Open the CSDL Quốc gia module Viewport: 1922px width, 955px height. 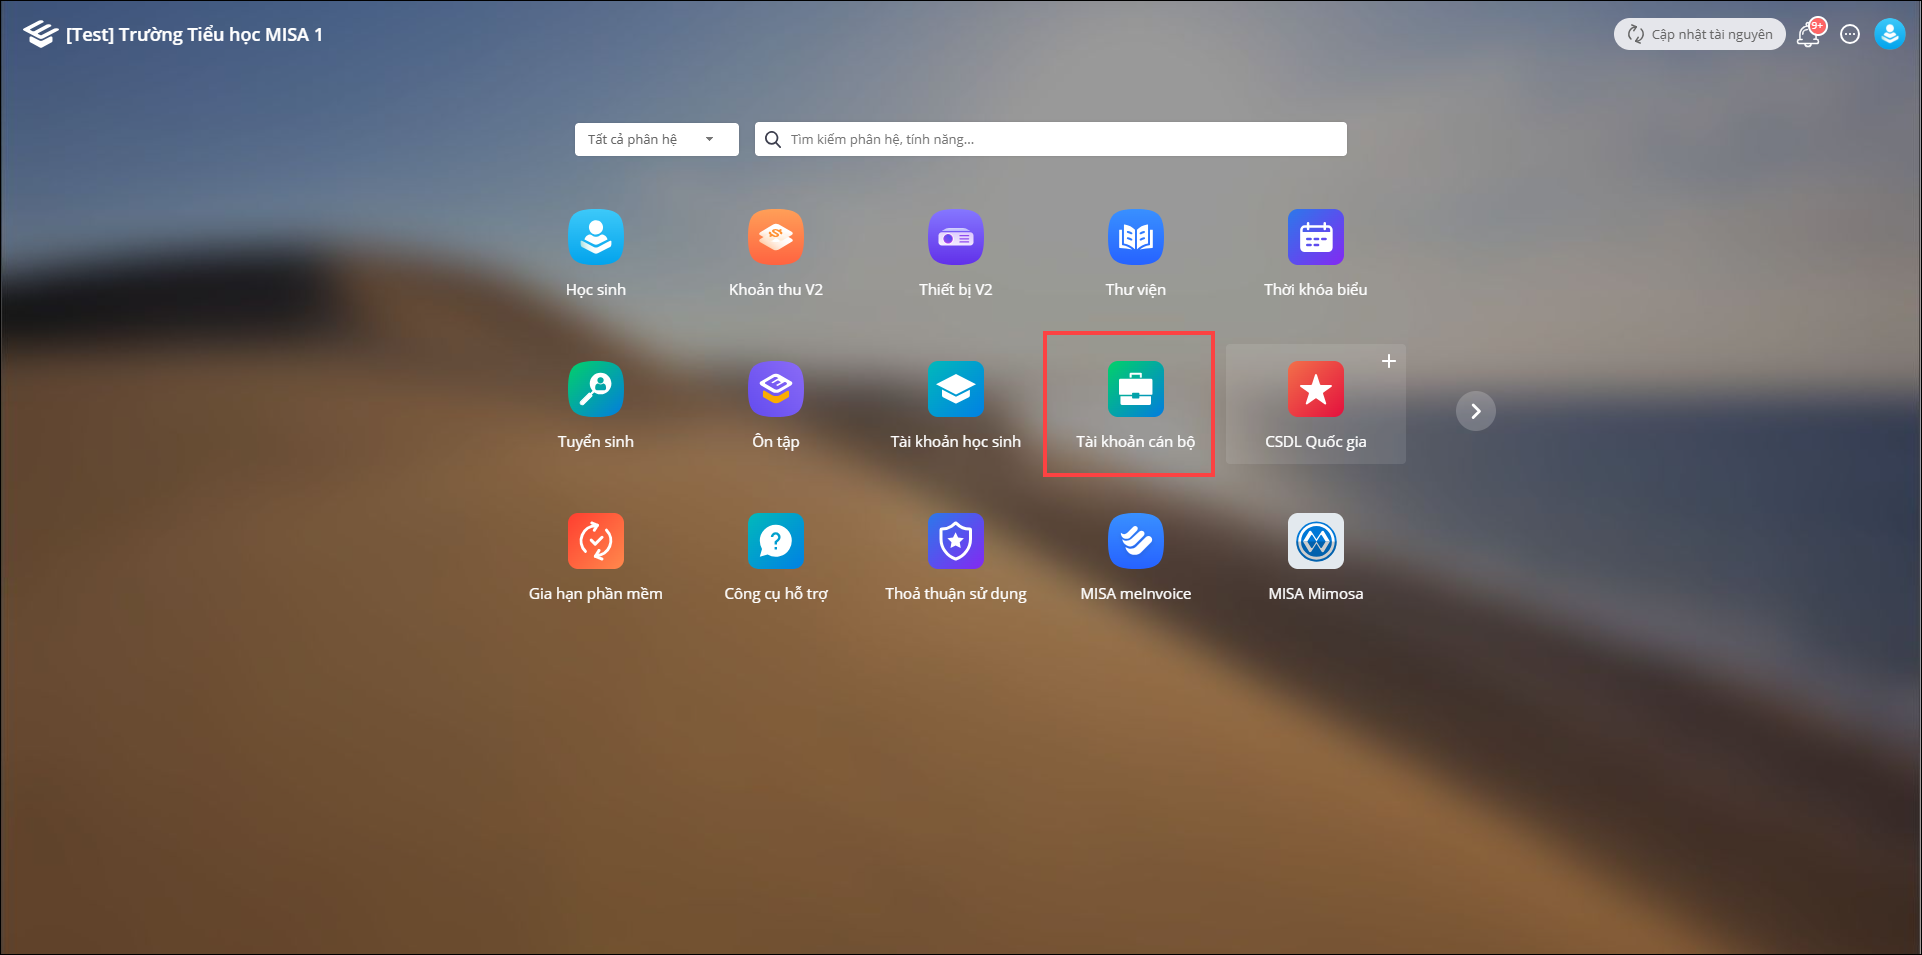click(x=1315, y=390)
